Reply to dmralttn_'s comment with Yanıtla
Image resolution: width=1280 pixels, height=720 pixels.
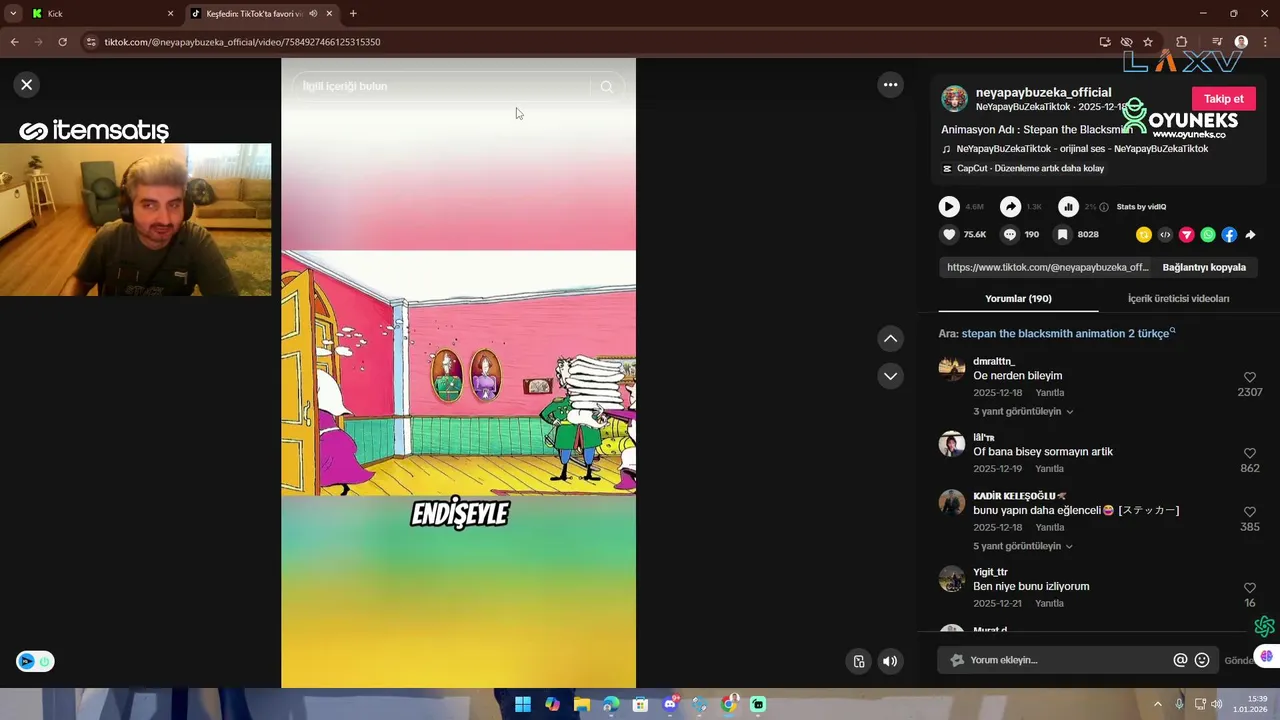pyautogui.click(x=1049, y=393)
